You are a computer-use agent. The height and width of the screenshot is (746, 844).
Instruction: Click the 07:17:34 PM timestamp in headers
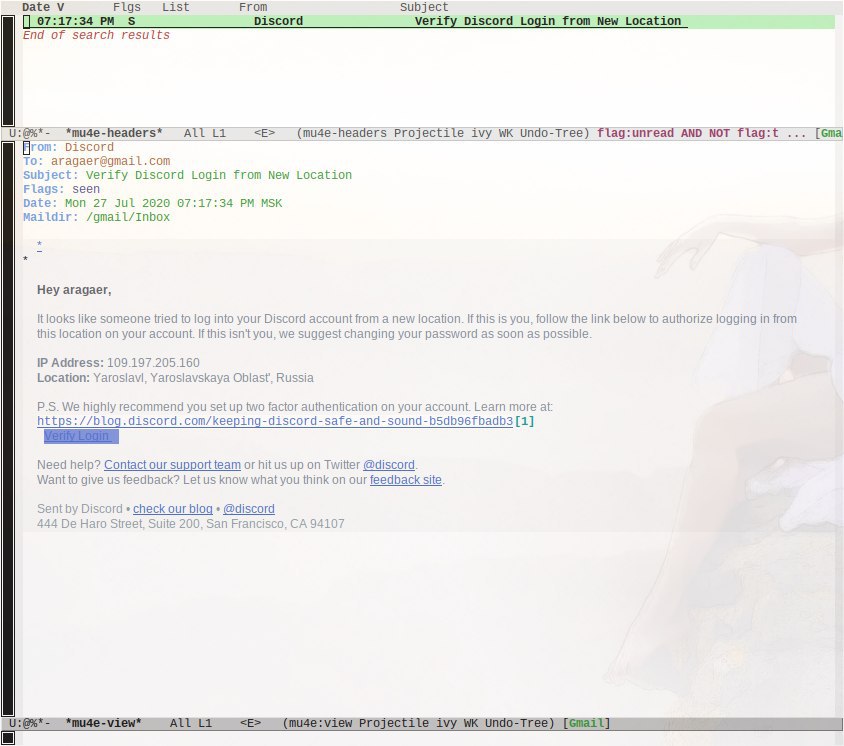point(75,21)
